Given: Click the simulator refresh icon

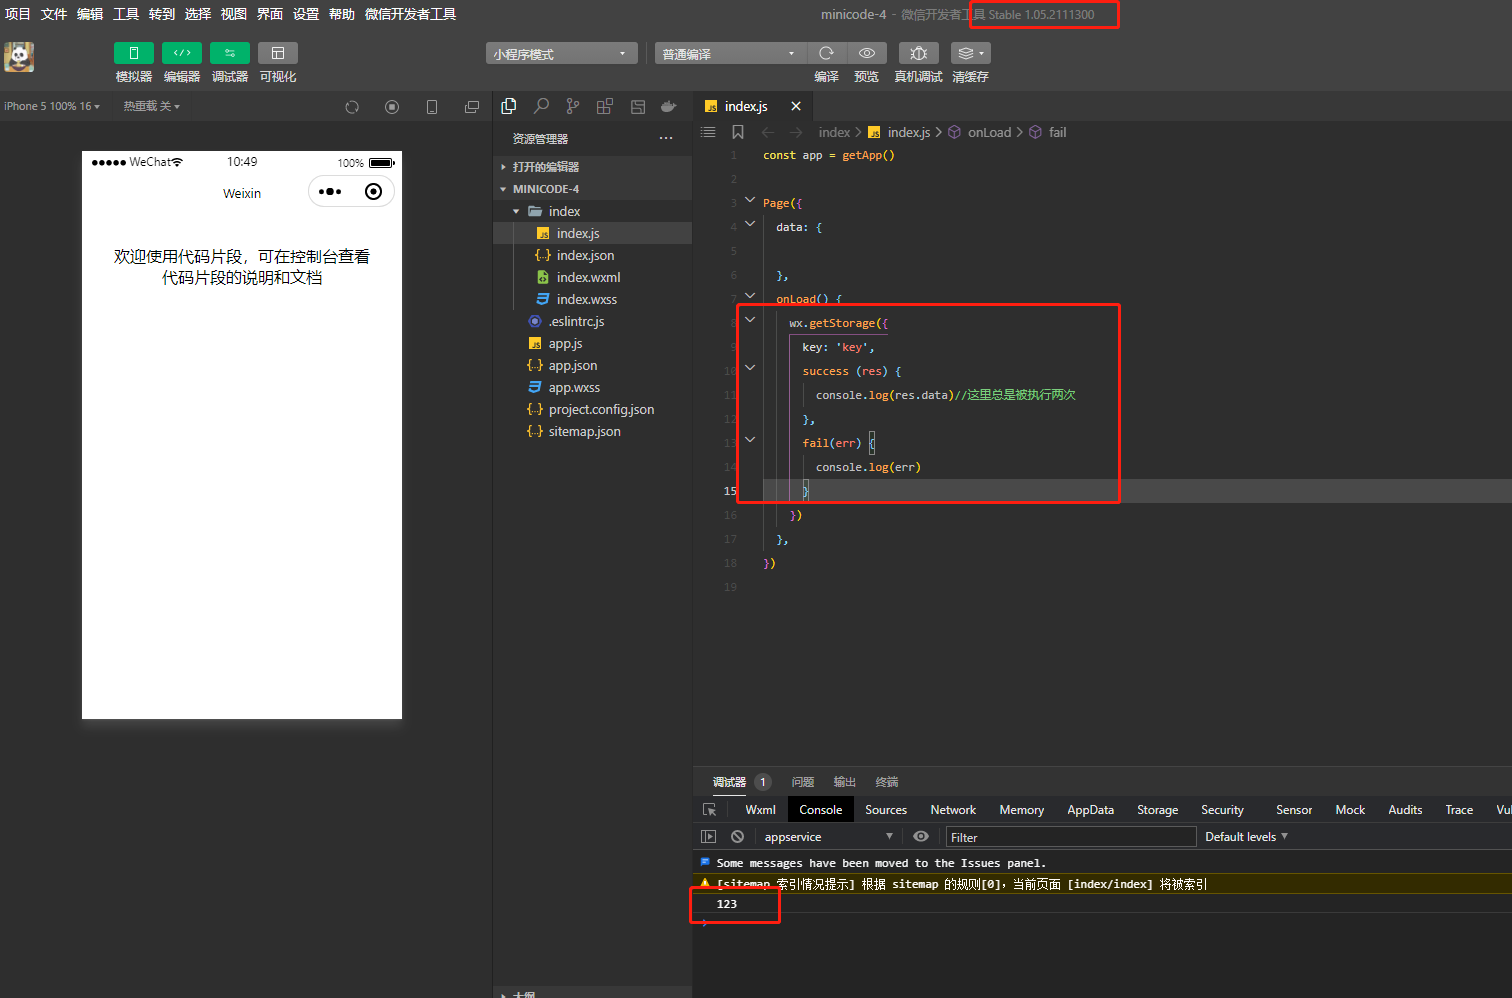Looking at the screenshot, I should pos(352,107).
